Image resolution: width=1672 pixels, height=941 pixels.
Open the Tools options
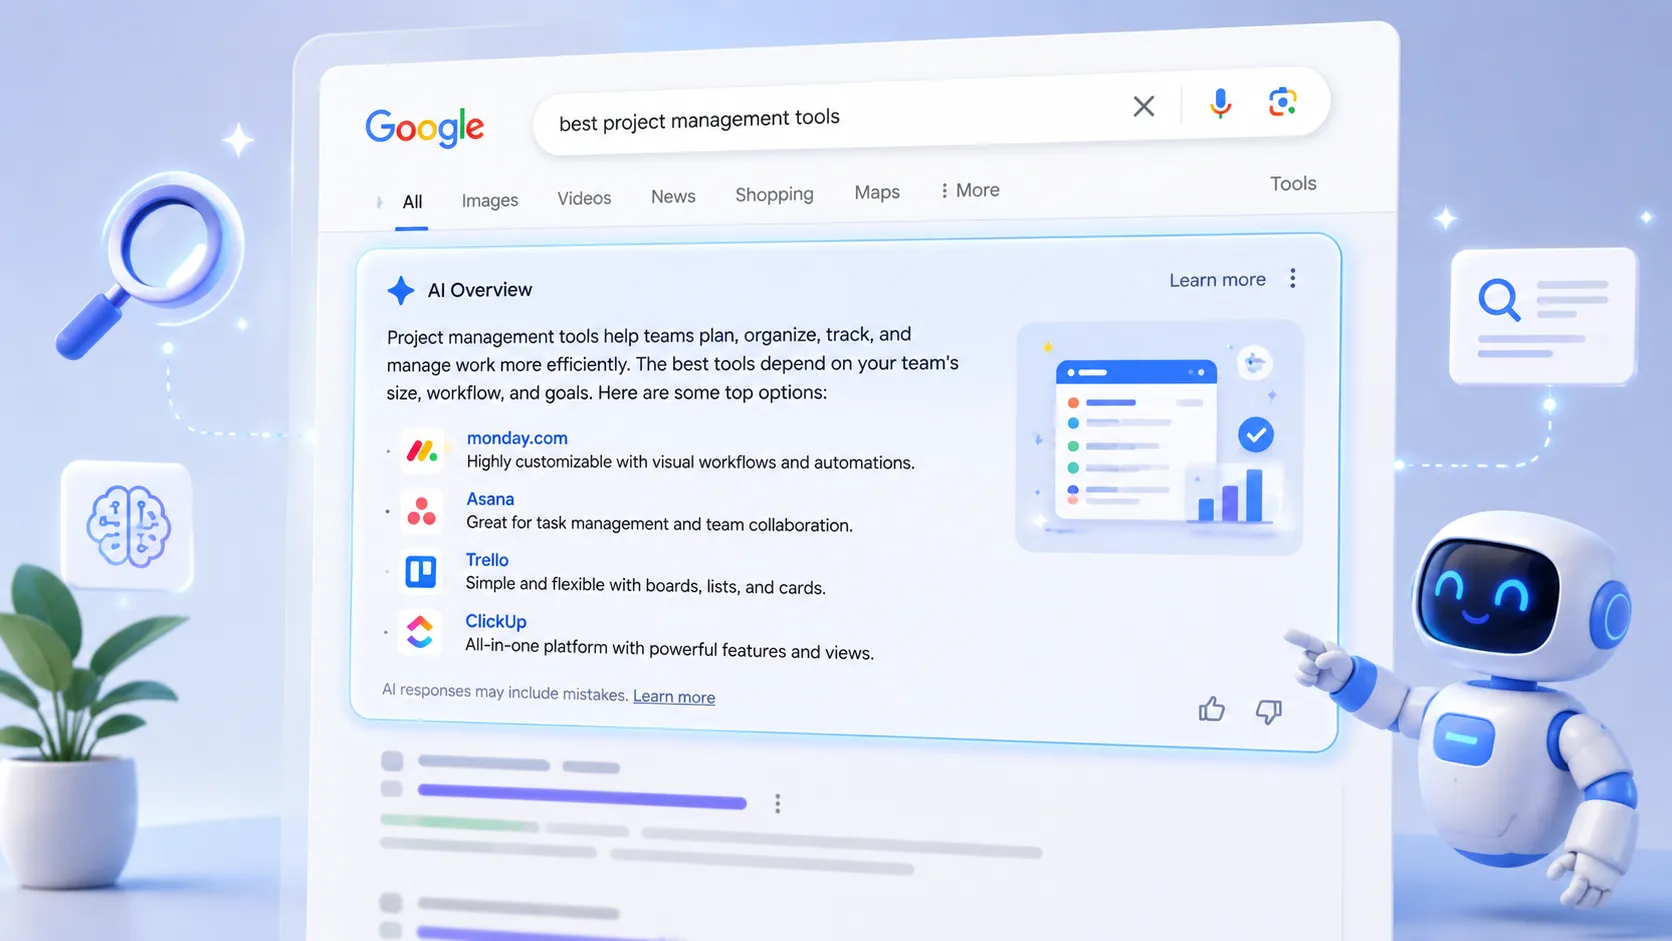click(x=1293, y=184)
